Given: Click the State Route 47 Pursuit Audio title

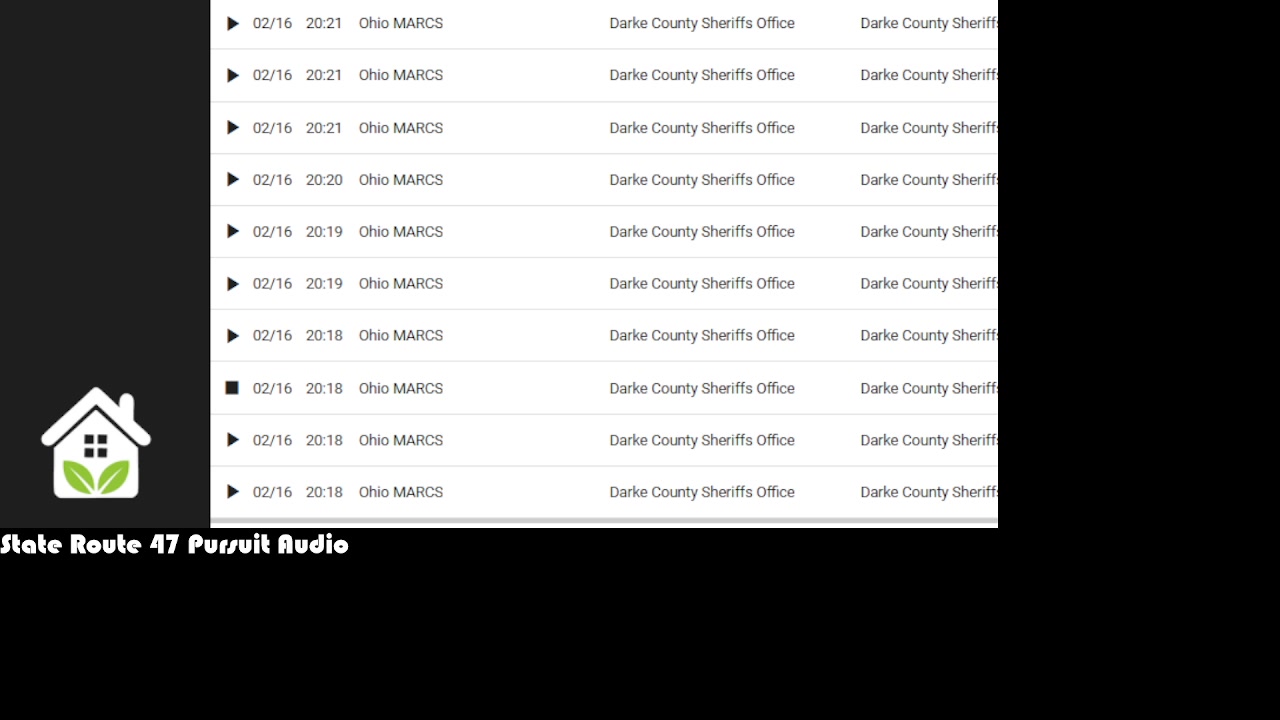Looking at the screenshot, I should [x=174, y=545].
